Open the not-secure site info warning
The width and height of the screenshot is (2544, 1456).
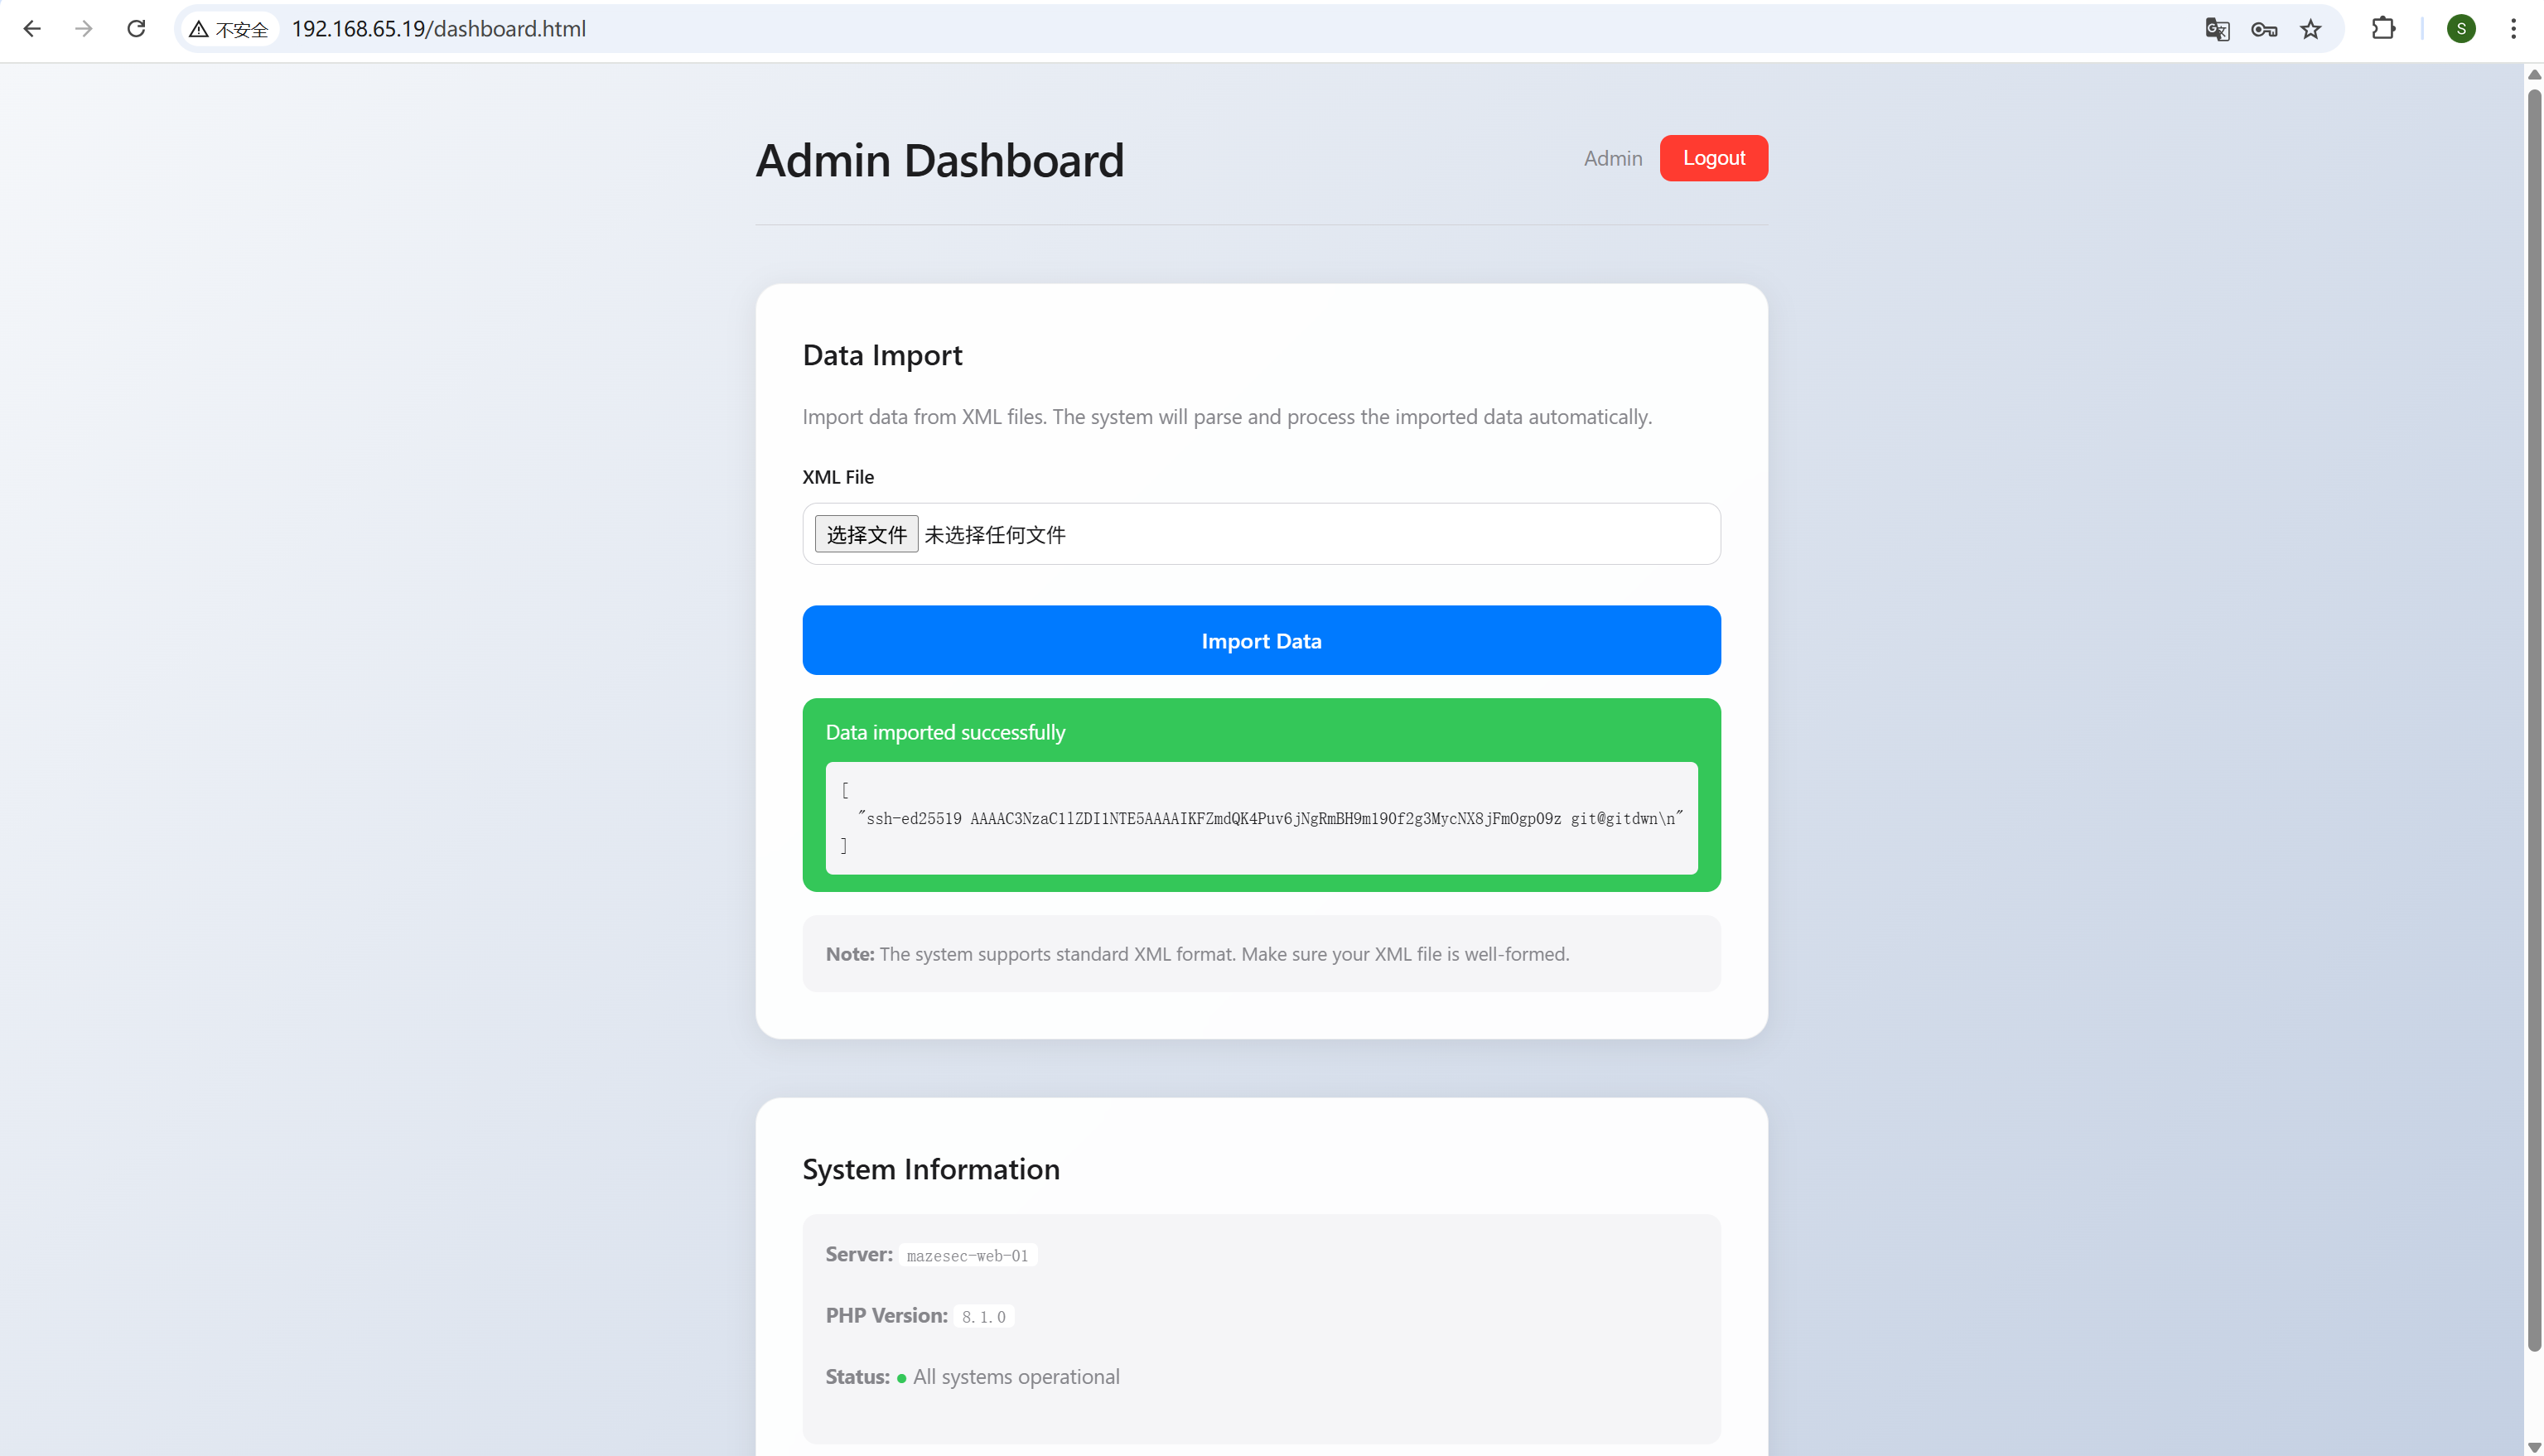(229, 29)
